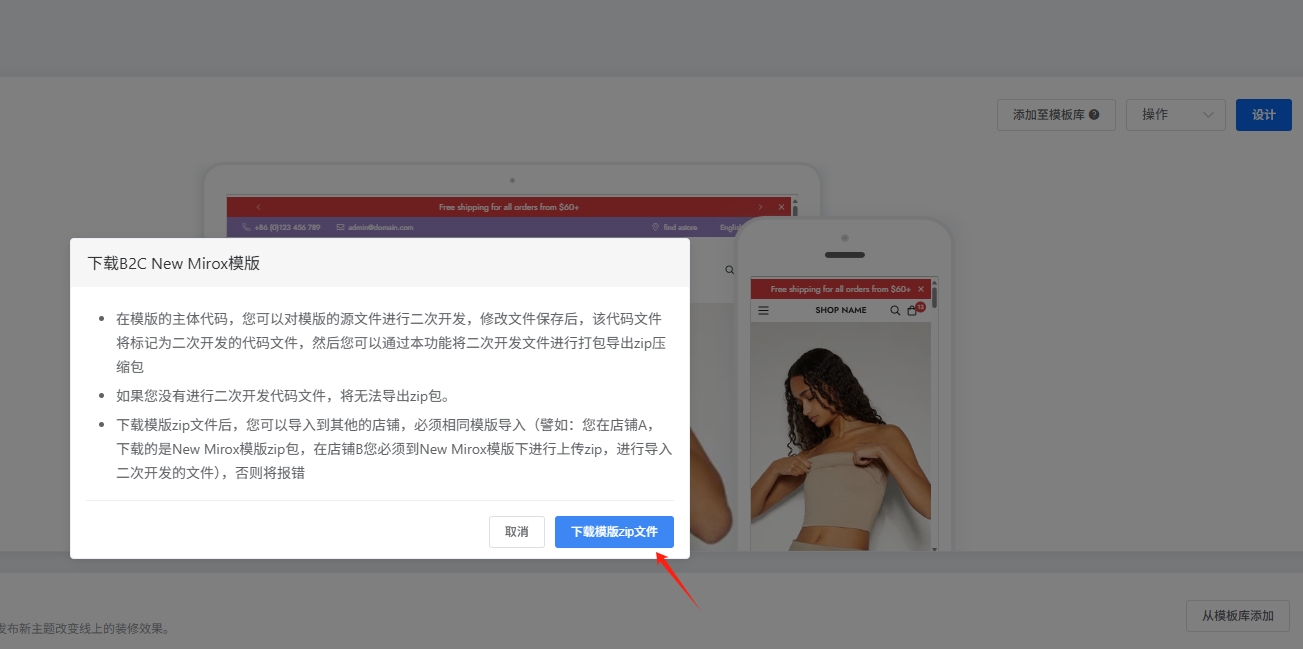
Task: Close the free shipping banner in mobile preview
Action: click(x=921, y=289)
